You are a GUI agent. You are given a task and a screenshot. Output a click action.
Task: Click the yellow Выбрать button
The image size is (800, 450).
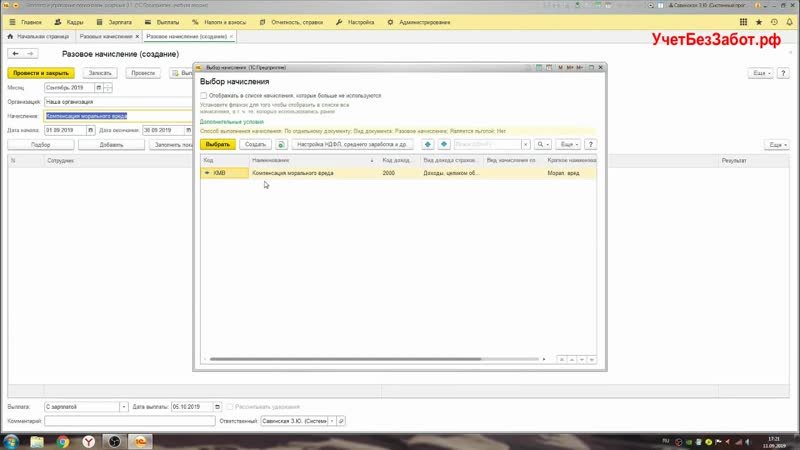click(x=218, y=144)
